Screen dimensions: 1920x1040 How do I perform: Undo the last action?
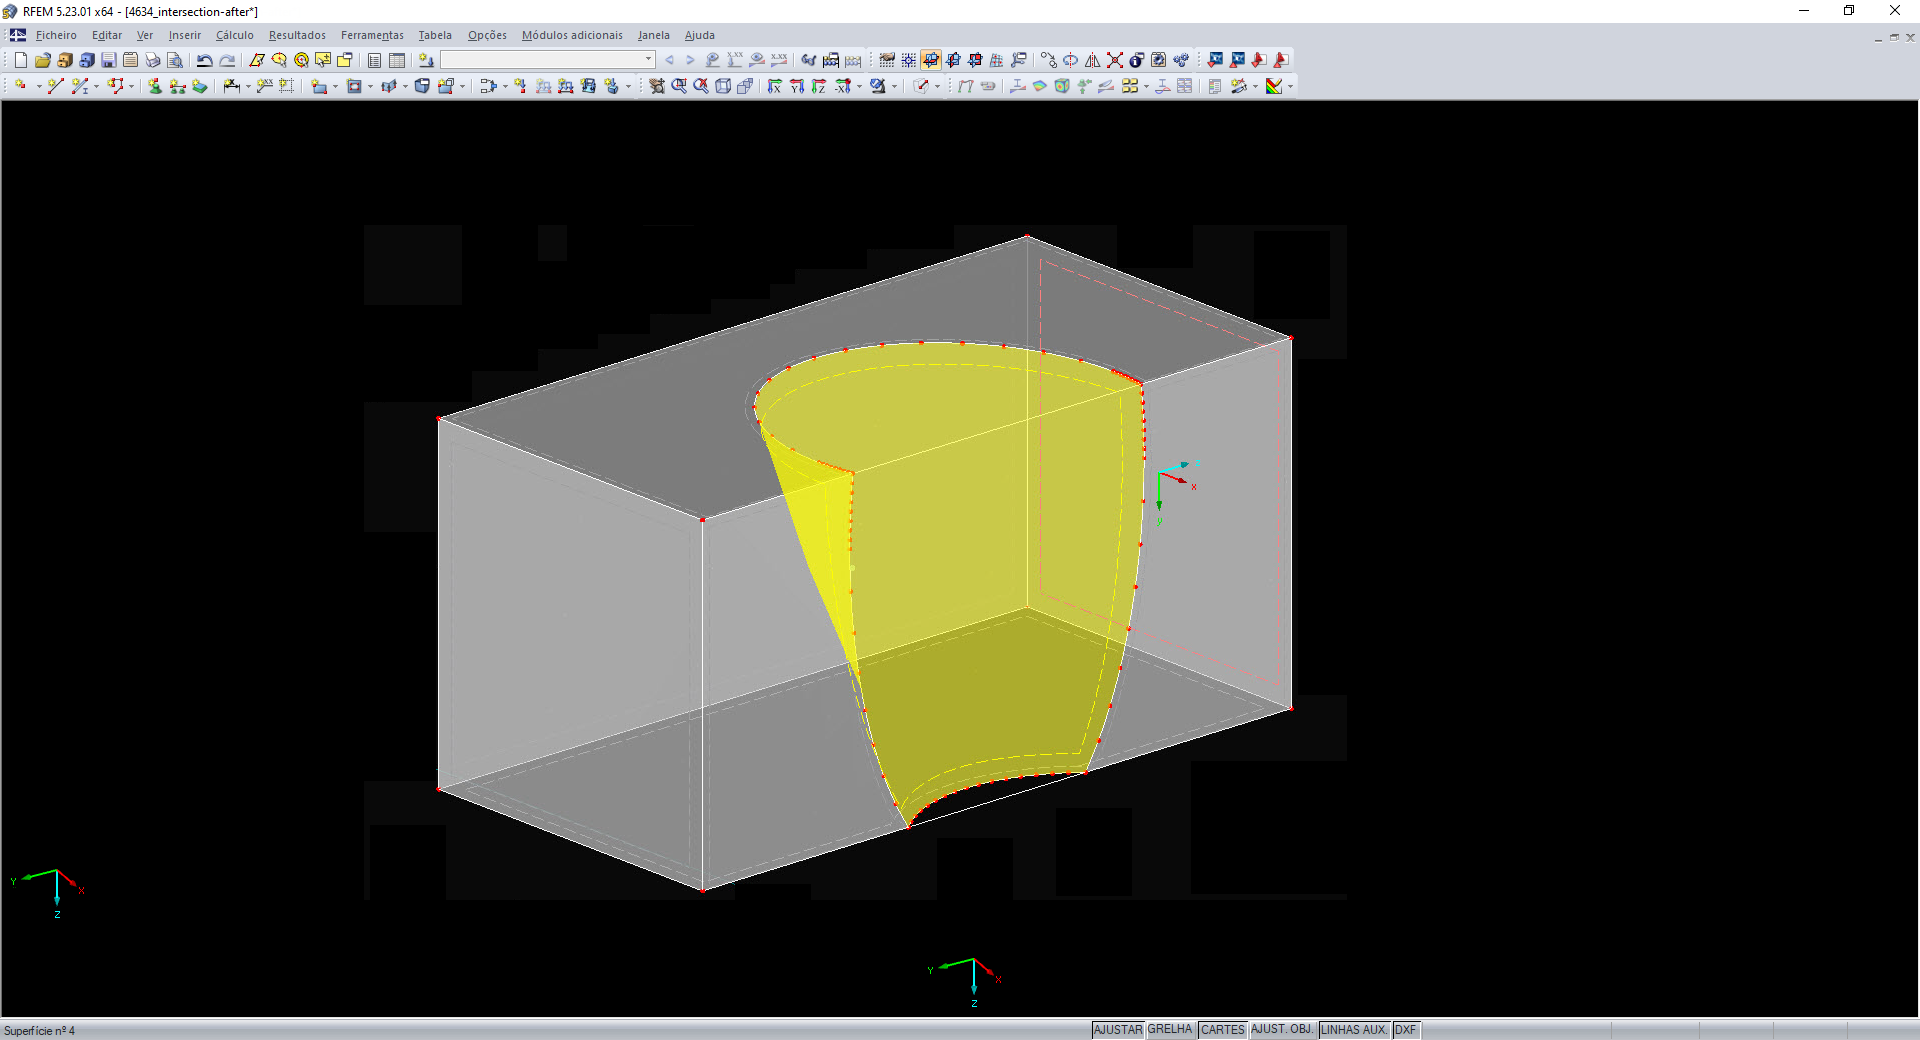click(x=205, y=60)
